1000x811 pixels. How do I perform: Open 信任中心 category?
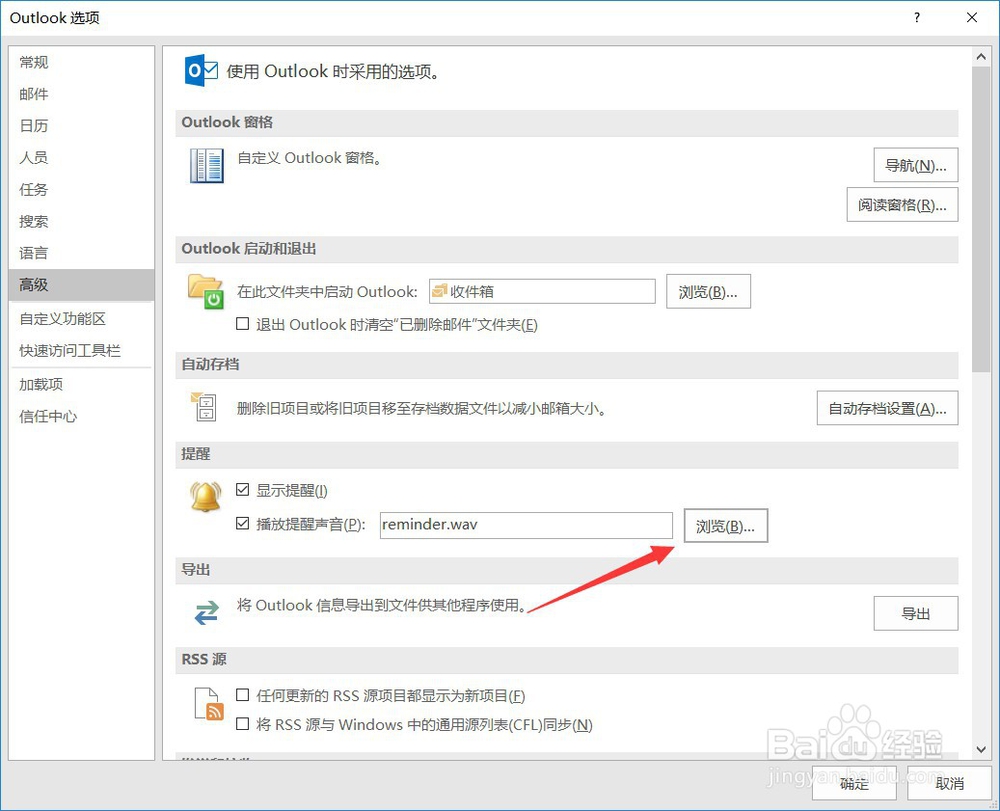(x=82, y=416)
